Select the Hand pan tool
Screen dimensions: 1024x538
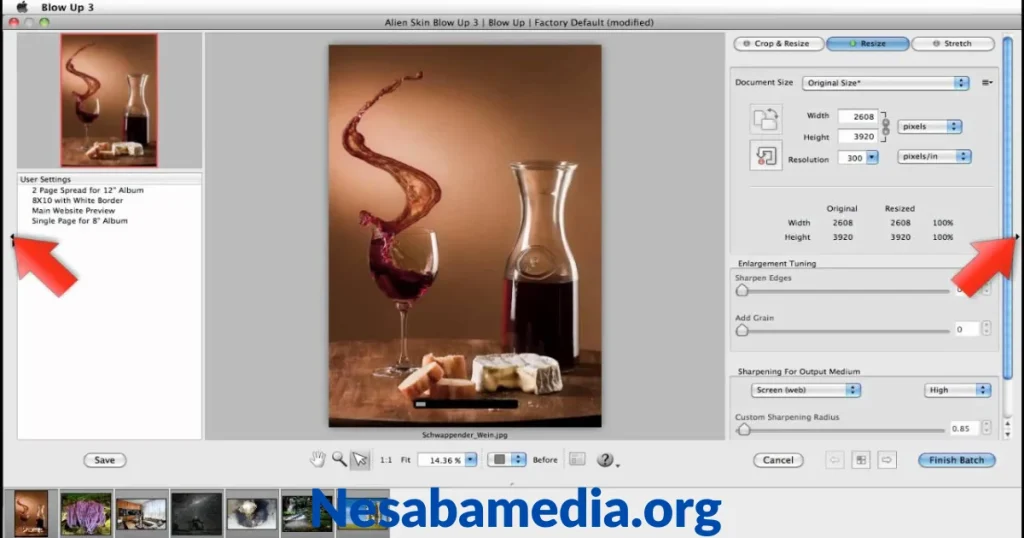click(317, 460)
